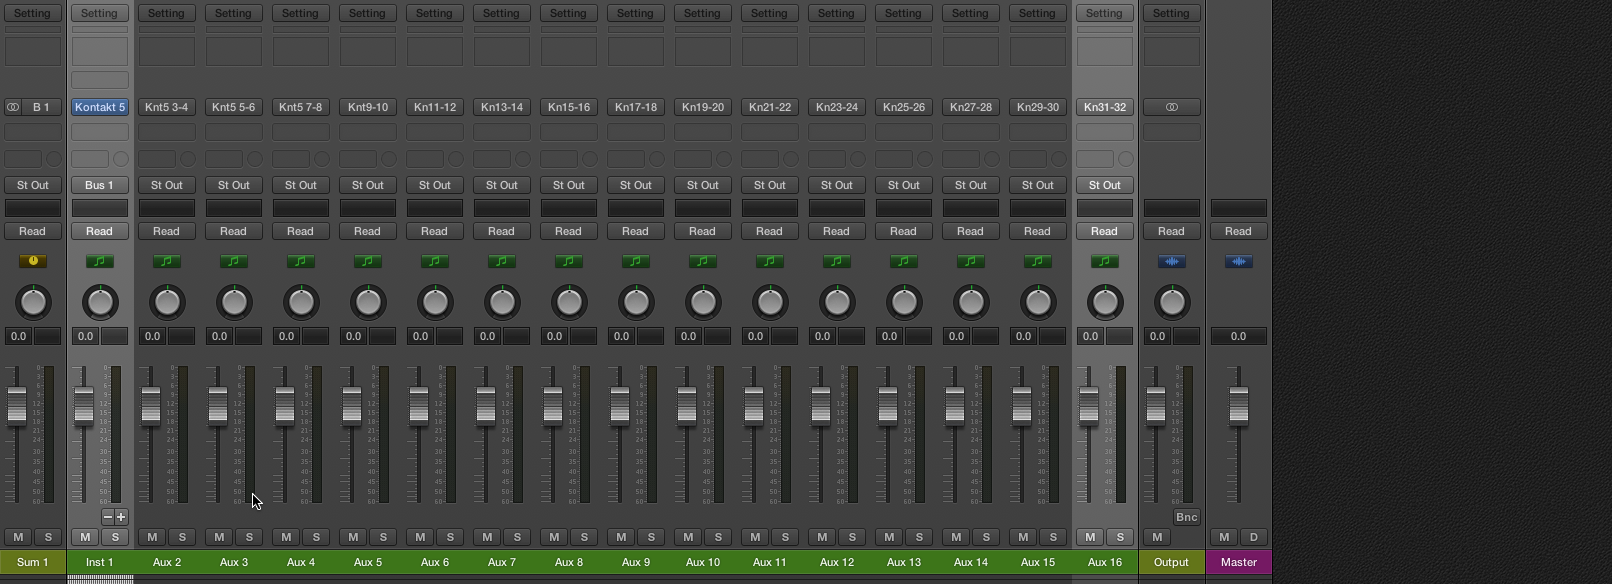This screenshot has width=1612, height=584.
Task: Click the green note icon on Aux 14
Action: [971, 262]
